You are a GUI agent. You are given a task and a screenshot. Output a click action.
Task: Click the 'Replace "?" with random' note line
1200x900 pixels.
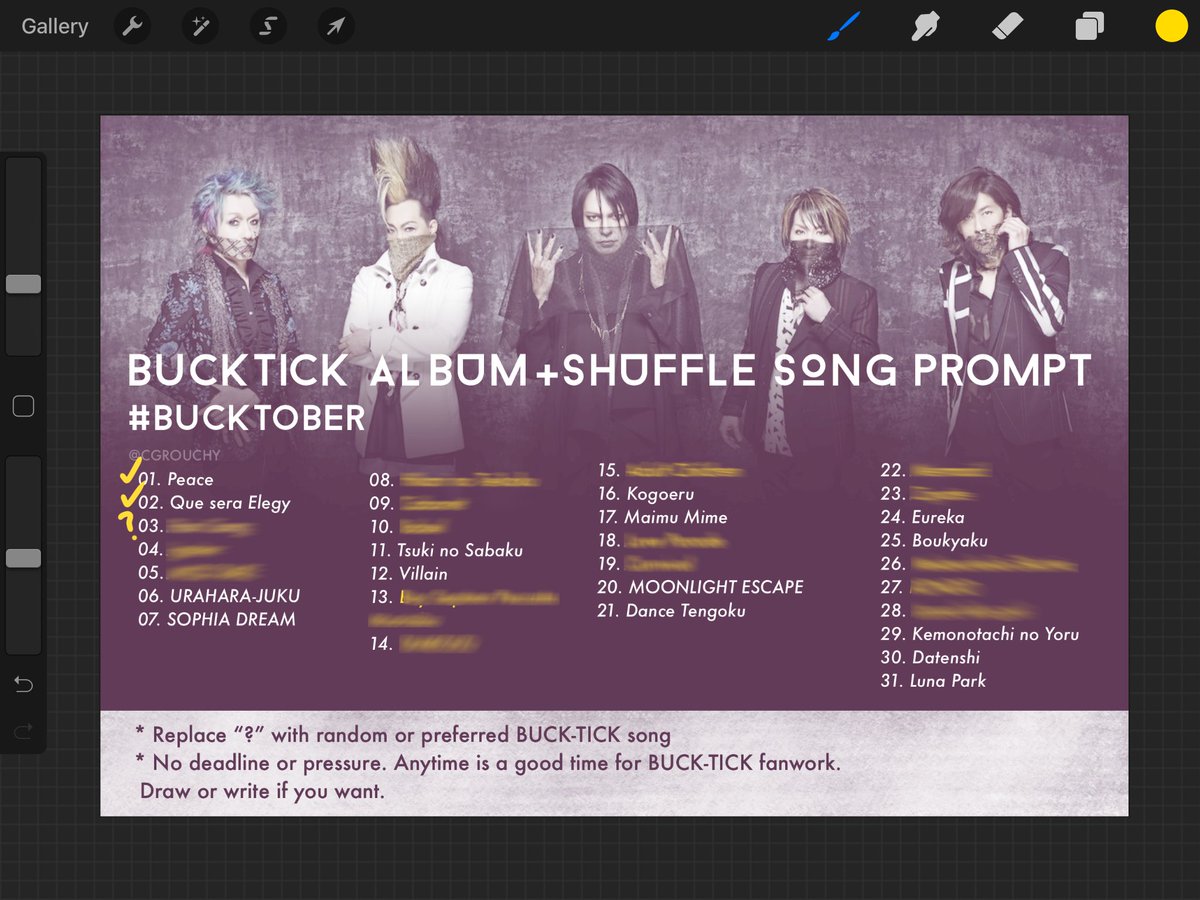coord(403,735)
